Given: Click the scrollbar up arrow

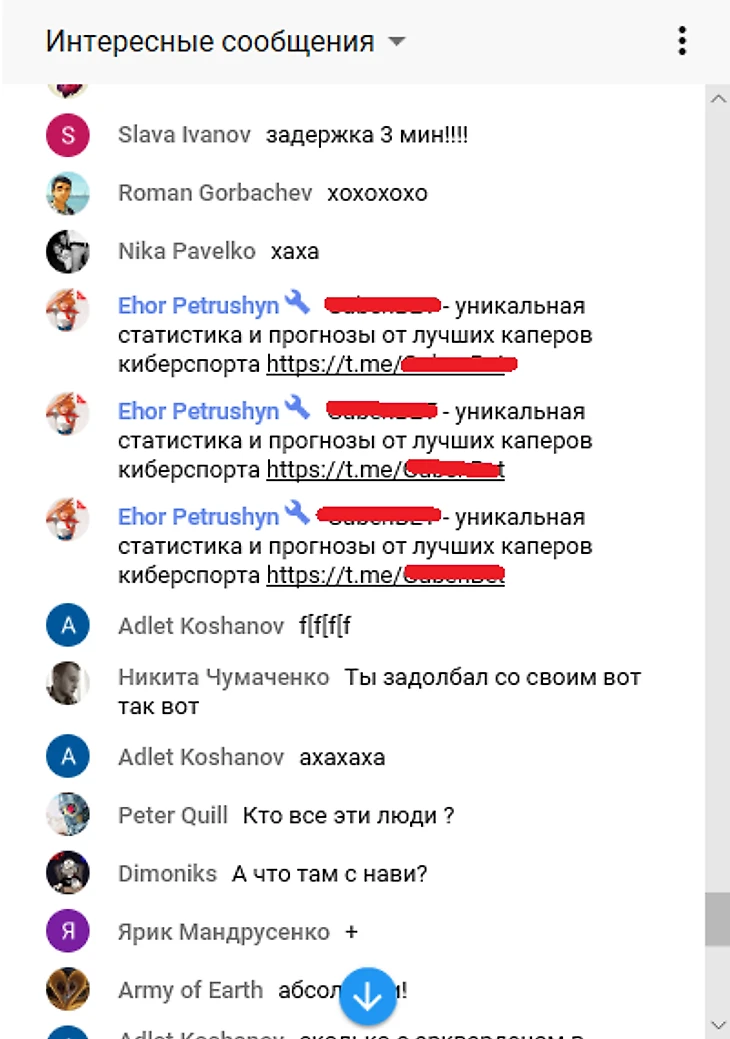Looking at the screenshot, I should point(718,99).
